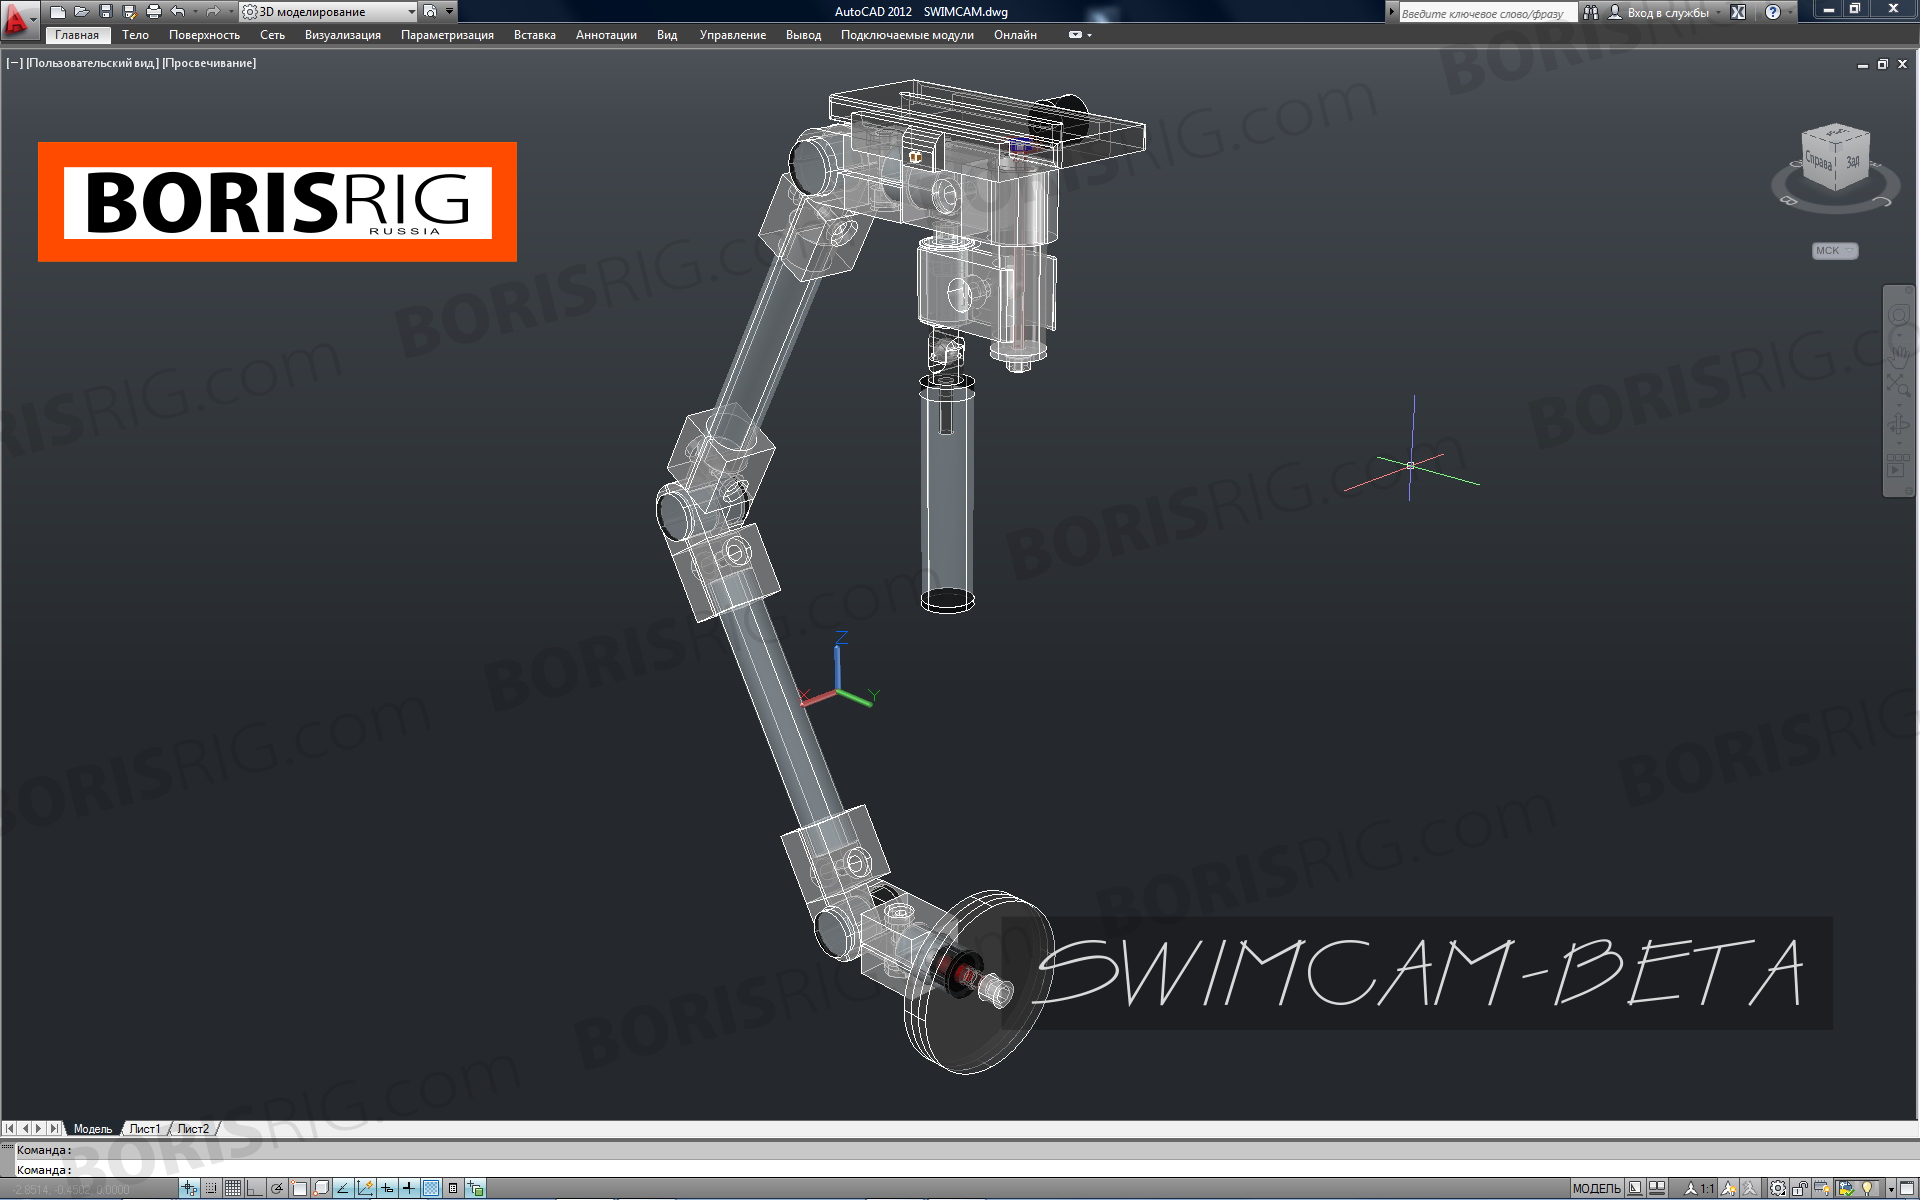This screenshot has height=1200, width=1920.
Task: Click the [−] viewport controls label
Action: point(15,63)
